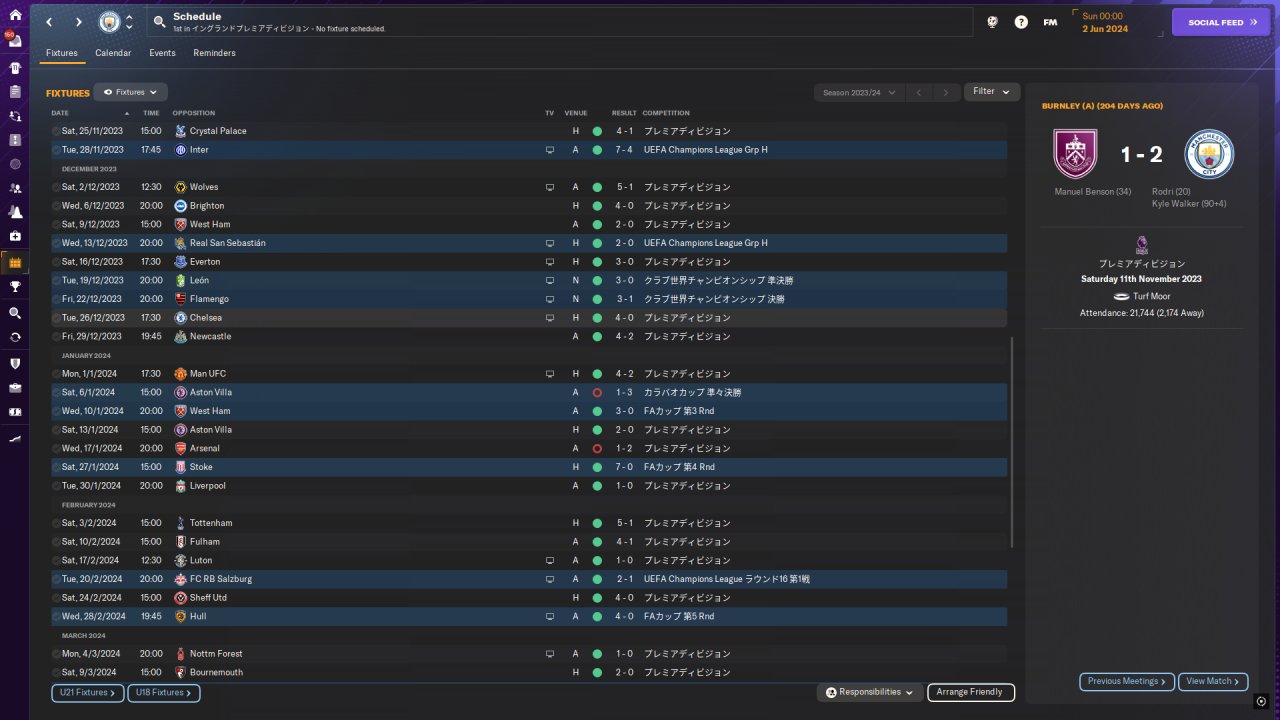This screenshot has width=1280, height=720.
Task: Click the View Match button
Action: pyautogui.click(x=1213, y=681)
